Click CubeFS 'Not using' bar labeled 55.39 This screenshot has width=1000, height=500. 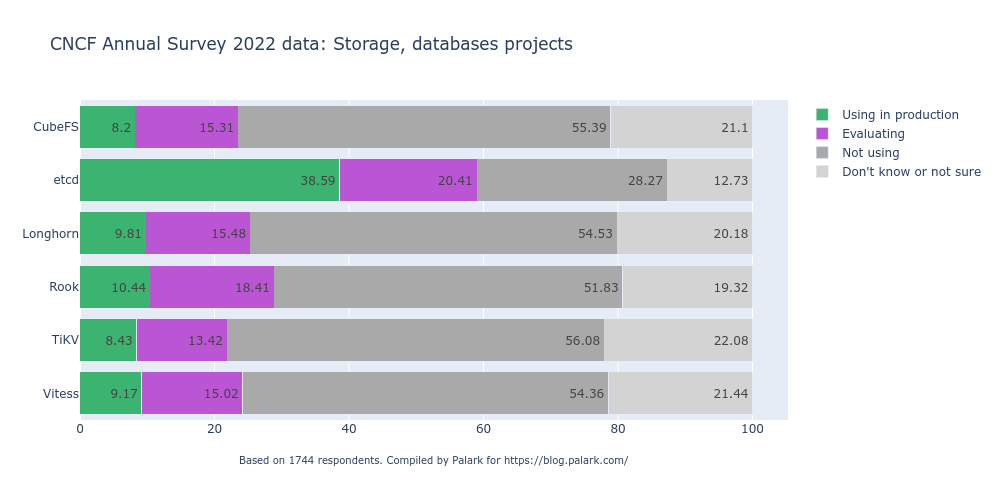pyautogui.click(x=424, y=127)
